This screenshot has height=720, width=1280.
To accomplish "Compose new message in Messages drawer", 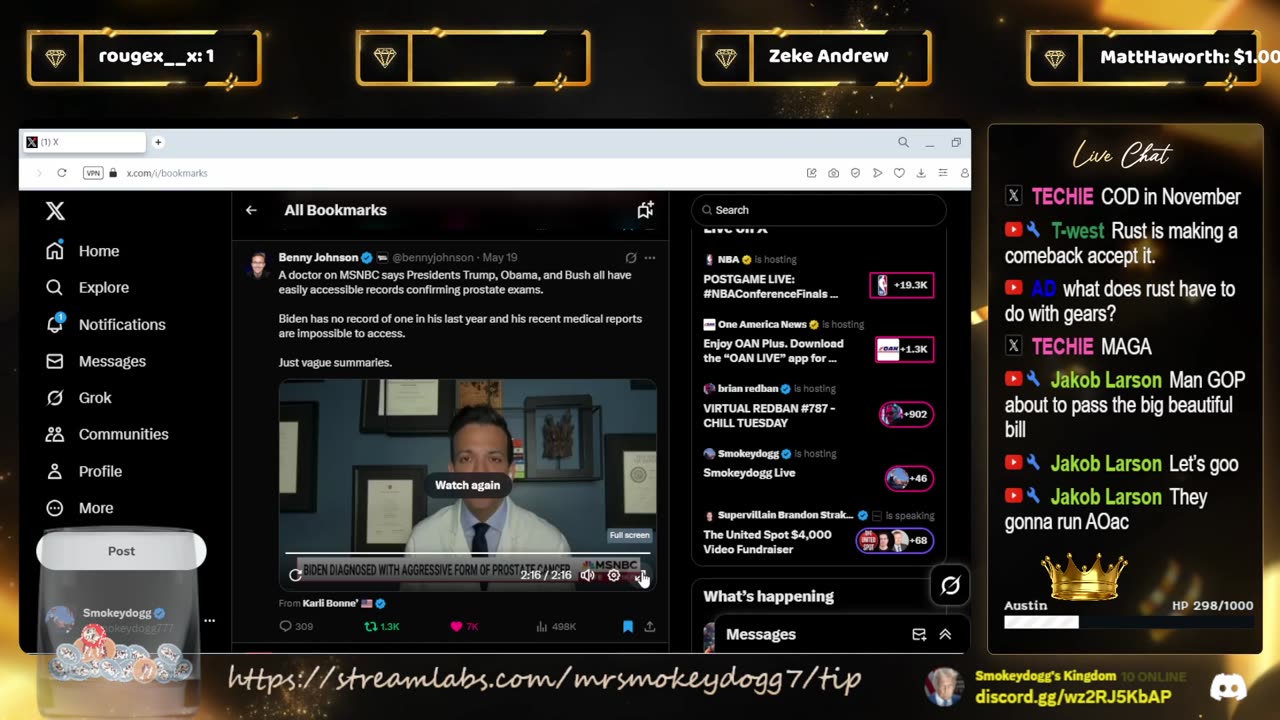I will click(919, 634).
